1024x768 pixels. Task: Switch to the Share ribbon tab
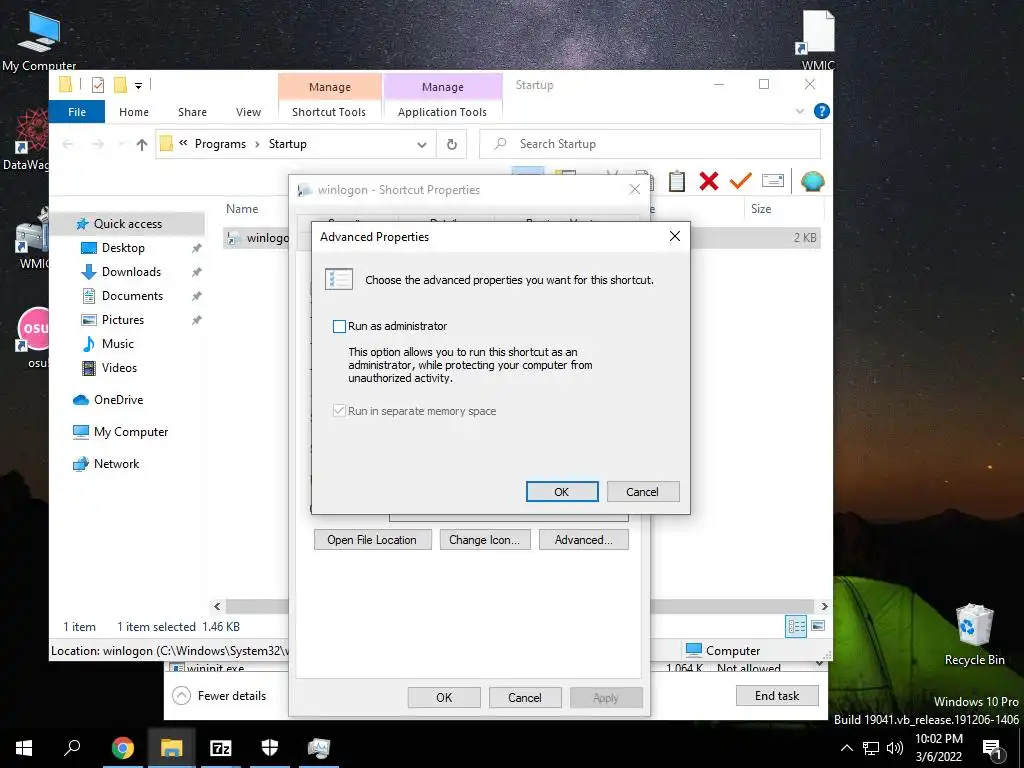(x=192, y=112)
